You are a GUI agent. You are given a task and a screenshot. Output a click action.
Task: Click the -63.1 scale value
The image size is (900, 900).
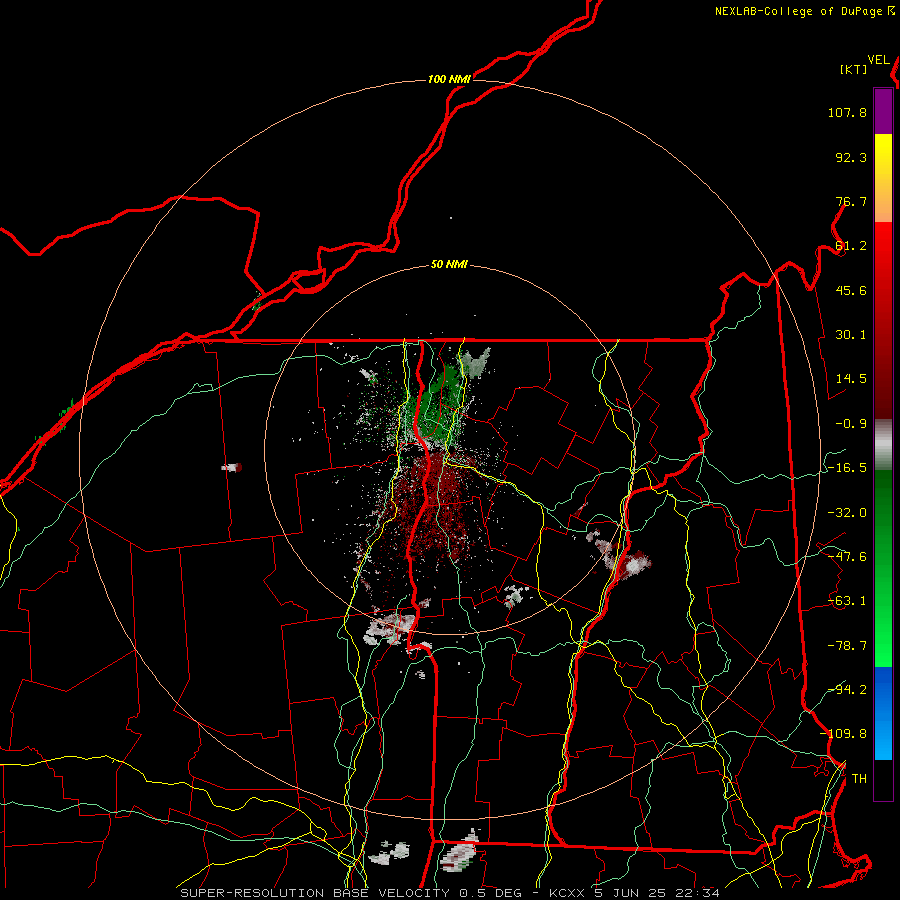coord(847,601)
